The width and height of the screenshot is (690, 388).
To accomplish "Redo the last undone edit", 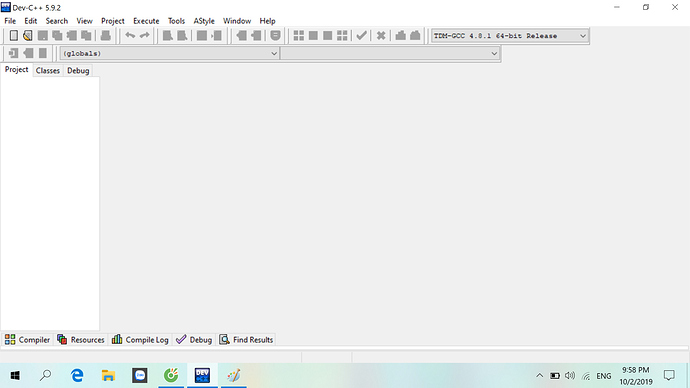I will click(144, 36).
